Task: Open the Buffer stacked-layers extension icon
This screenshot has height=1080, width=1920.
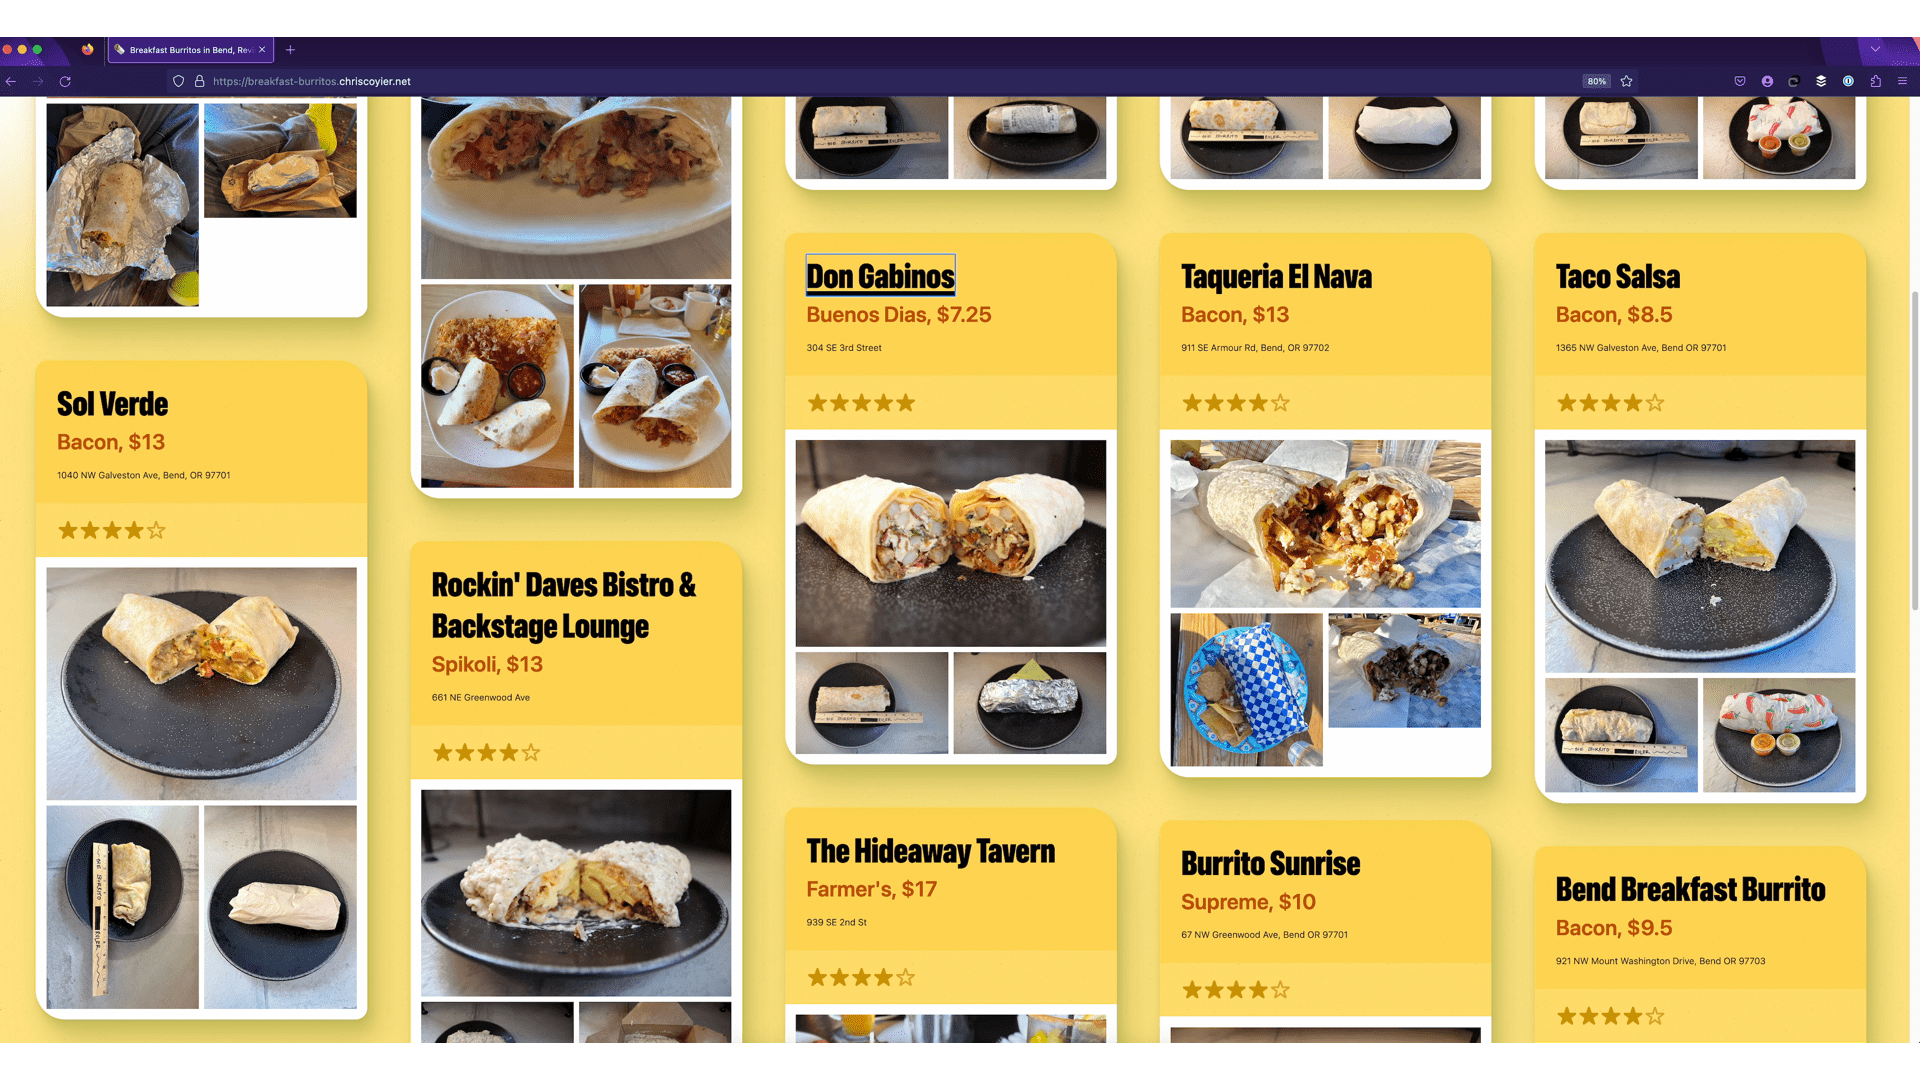Action: (1821, 82)
